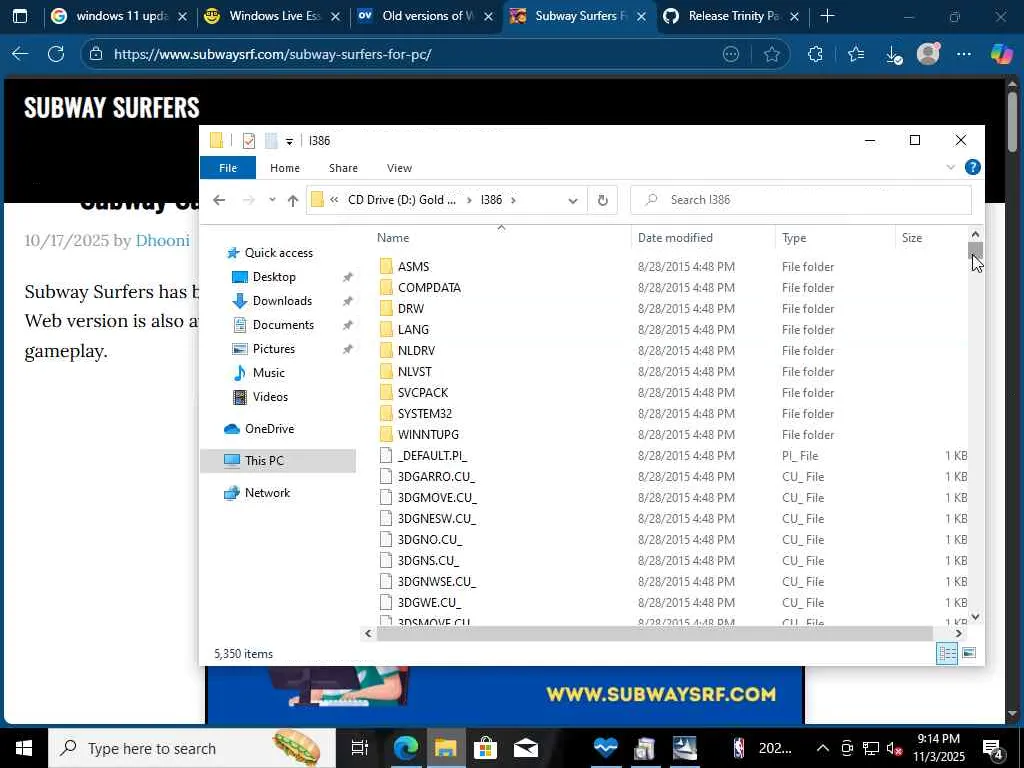Open a new browser tab

[x=827, y=16]
